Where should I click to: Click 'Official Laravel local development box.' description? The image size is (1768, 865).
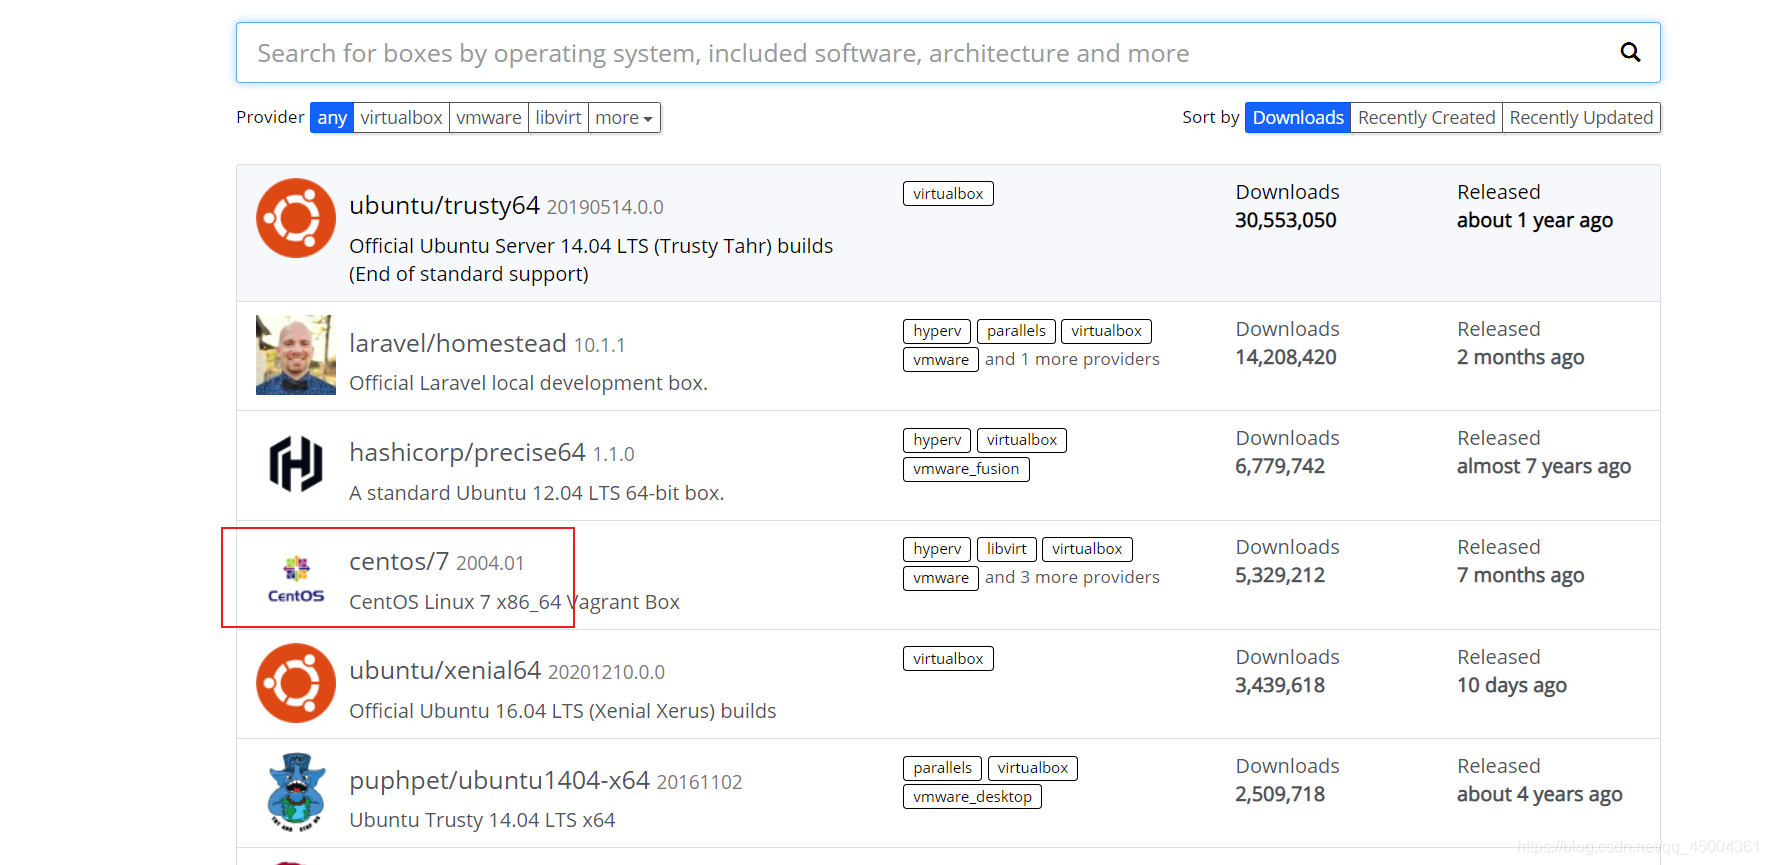(x=528, y=383)
